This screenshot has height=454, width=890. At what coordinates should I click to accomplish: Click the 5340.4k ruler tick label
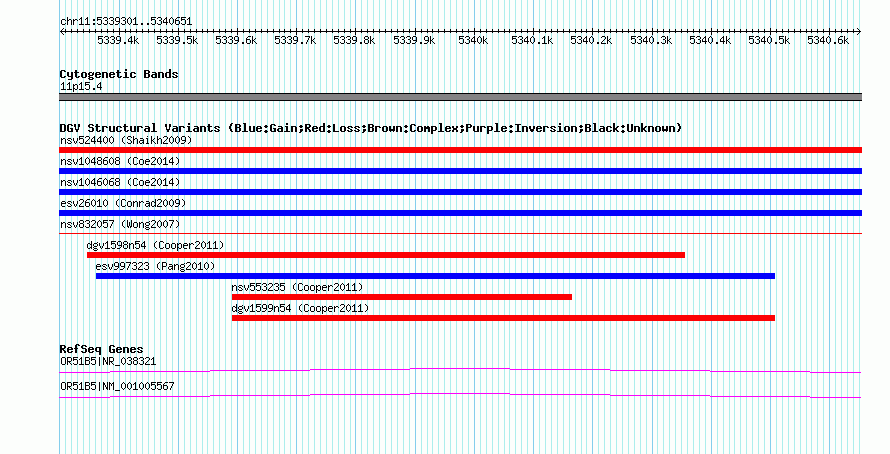tap(710, 40)
